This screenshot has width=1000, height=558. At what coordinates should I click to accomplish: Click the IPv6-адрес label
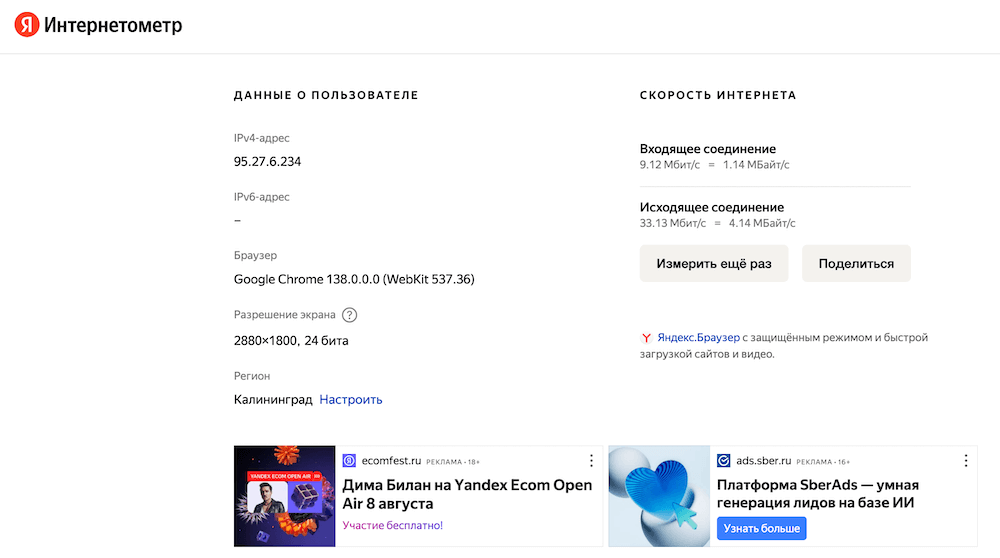tap(261, 197)
